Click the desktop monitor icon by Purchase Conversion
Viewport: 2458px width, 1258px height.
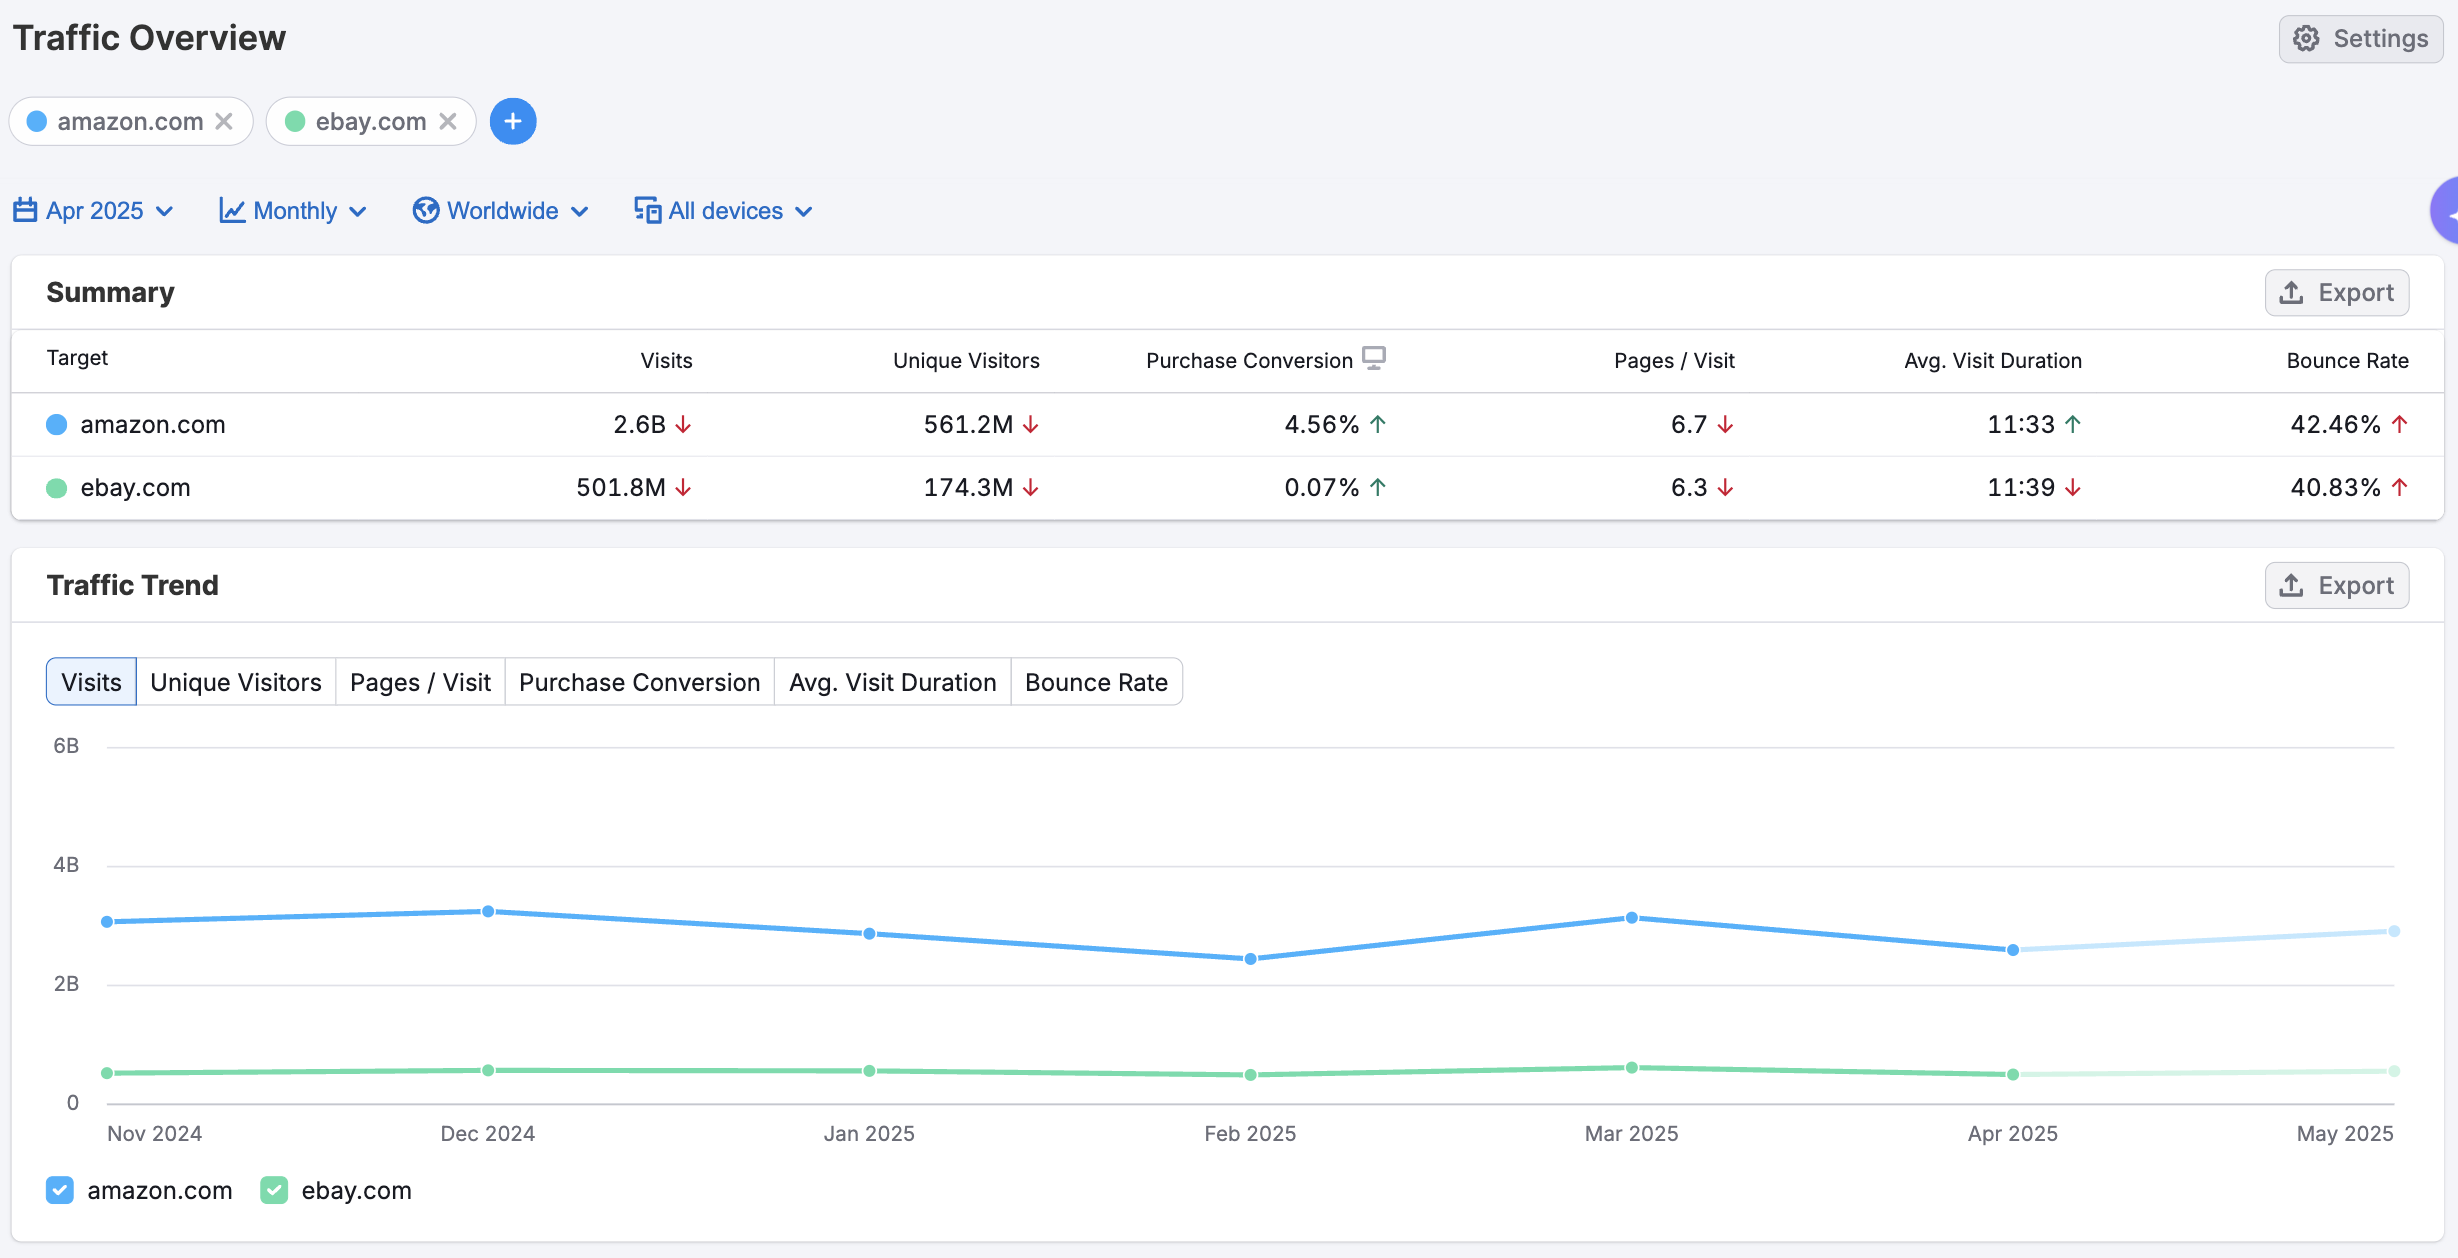coord(1374,358)
